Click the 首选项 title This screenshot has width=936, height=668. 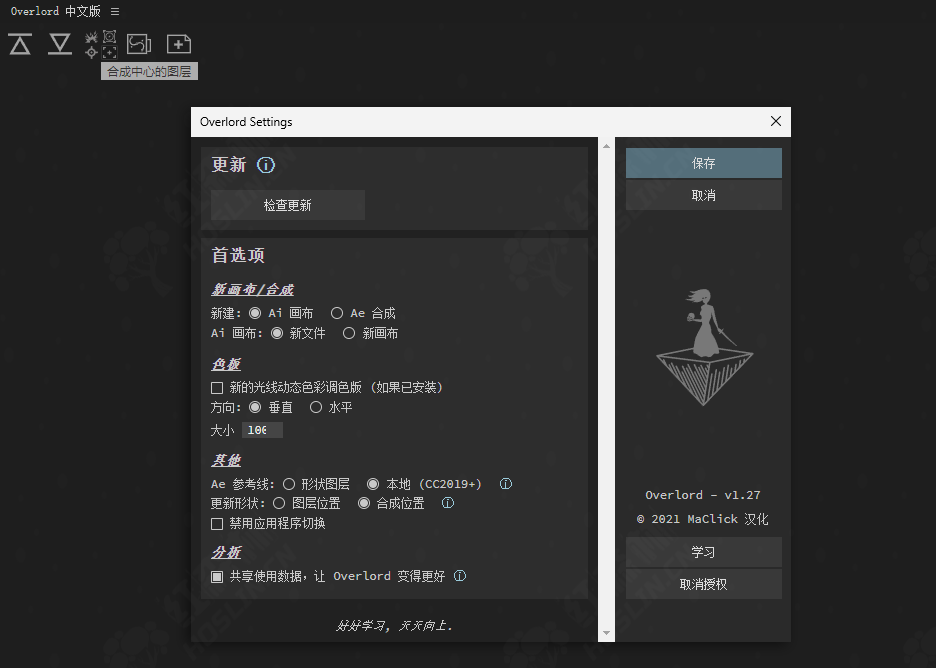238,255
